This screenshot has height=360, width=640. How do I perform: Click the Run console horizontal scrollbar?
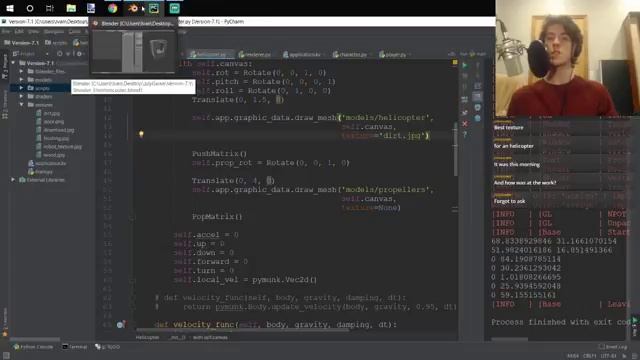tap(510, 338)
